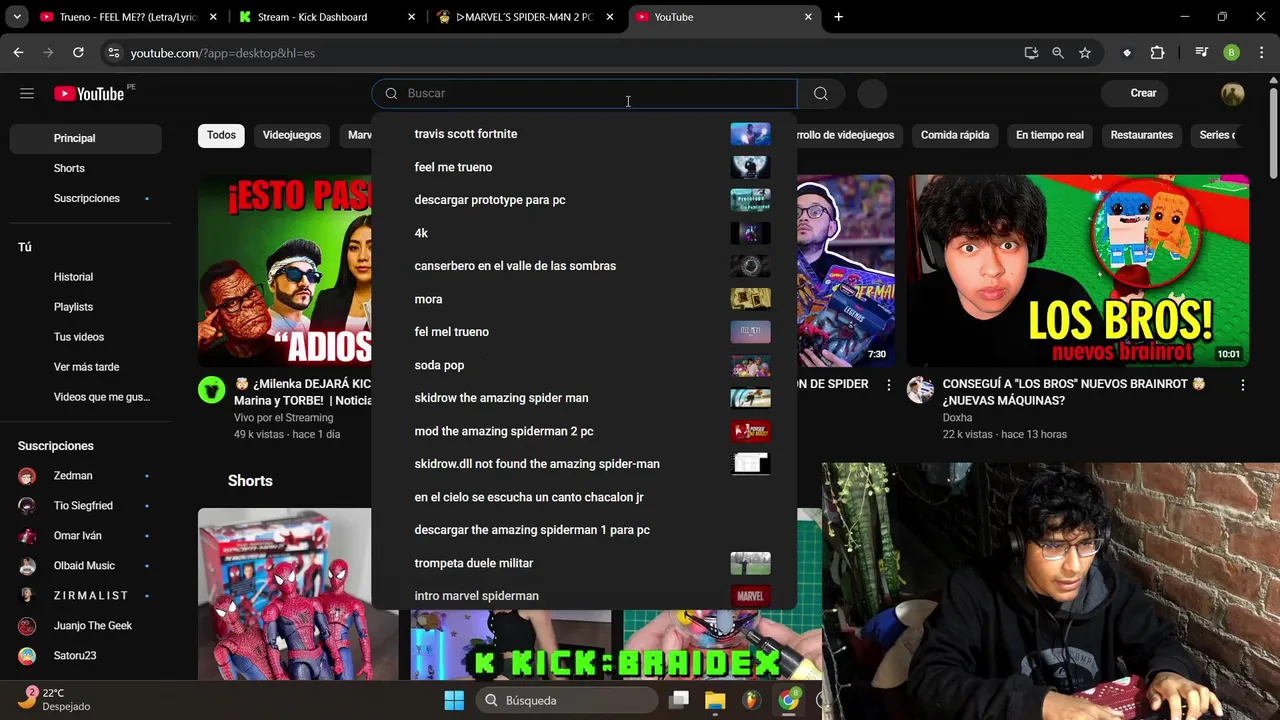
Task: Click the weather widget 22°C Despejado
Action: pos(55,699)
